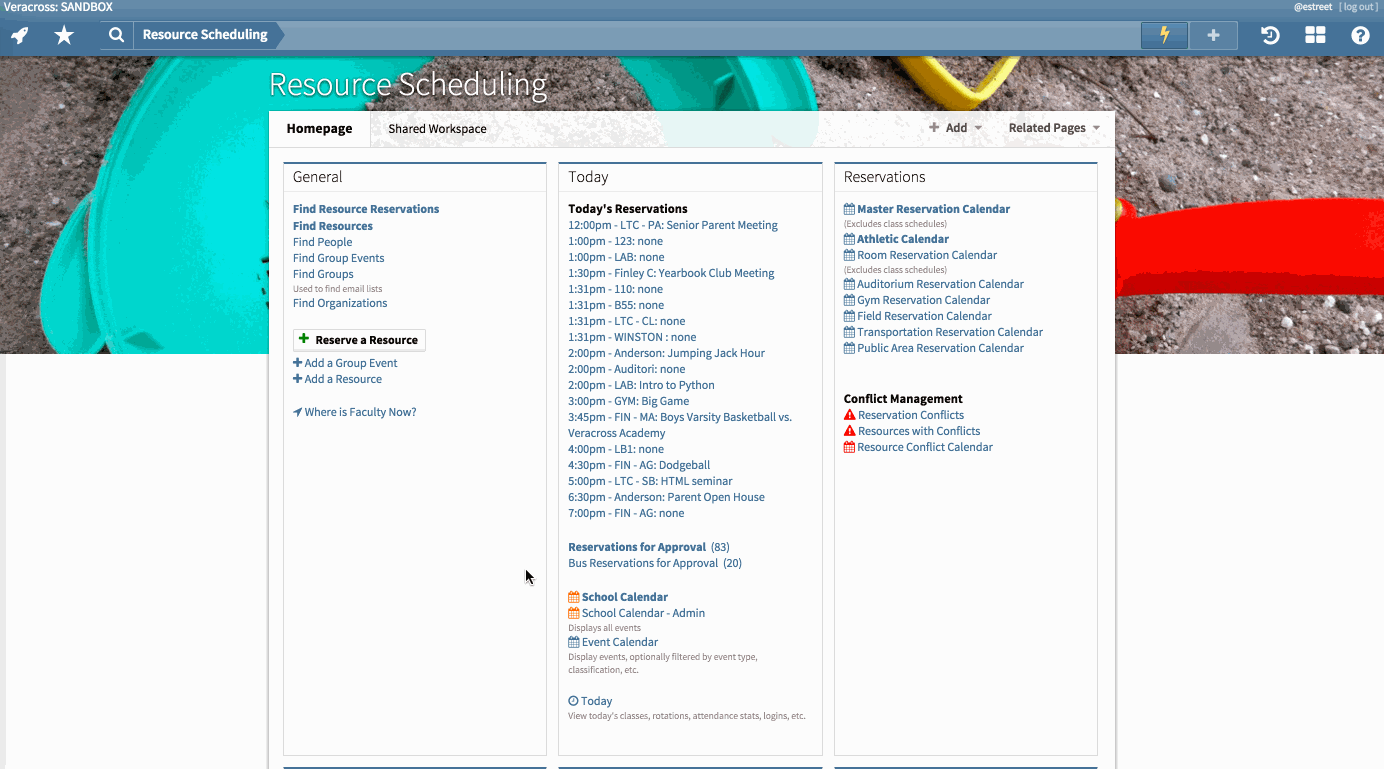This screenshot has width=1384, height=769.
Task: Open favorites using the star icon
Action: pyautogui.click(x=63, y=34)
